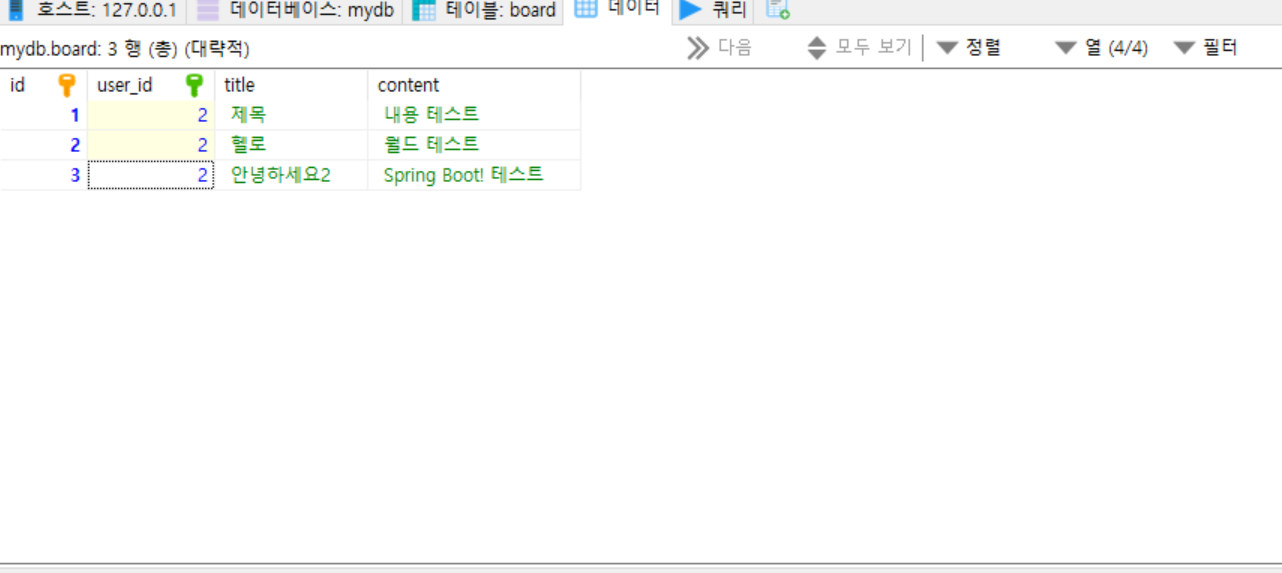Click the green foreign key icon

[194, 85]
